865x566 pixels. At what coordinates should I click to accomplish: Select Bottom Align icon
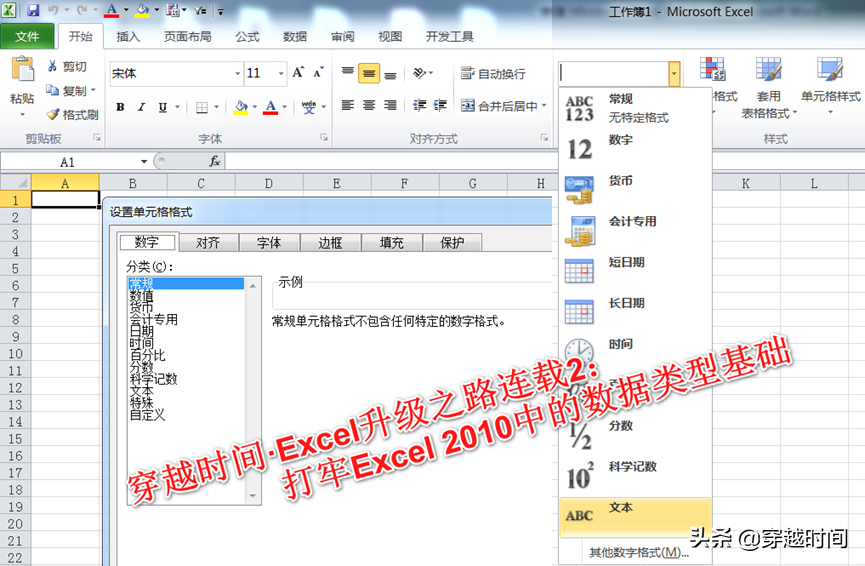[391, 74]
